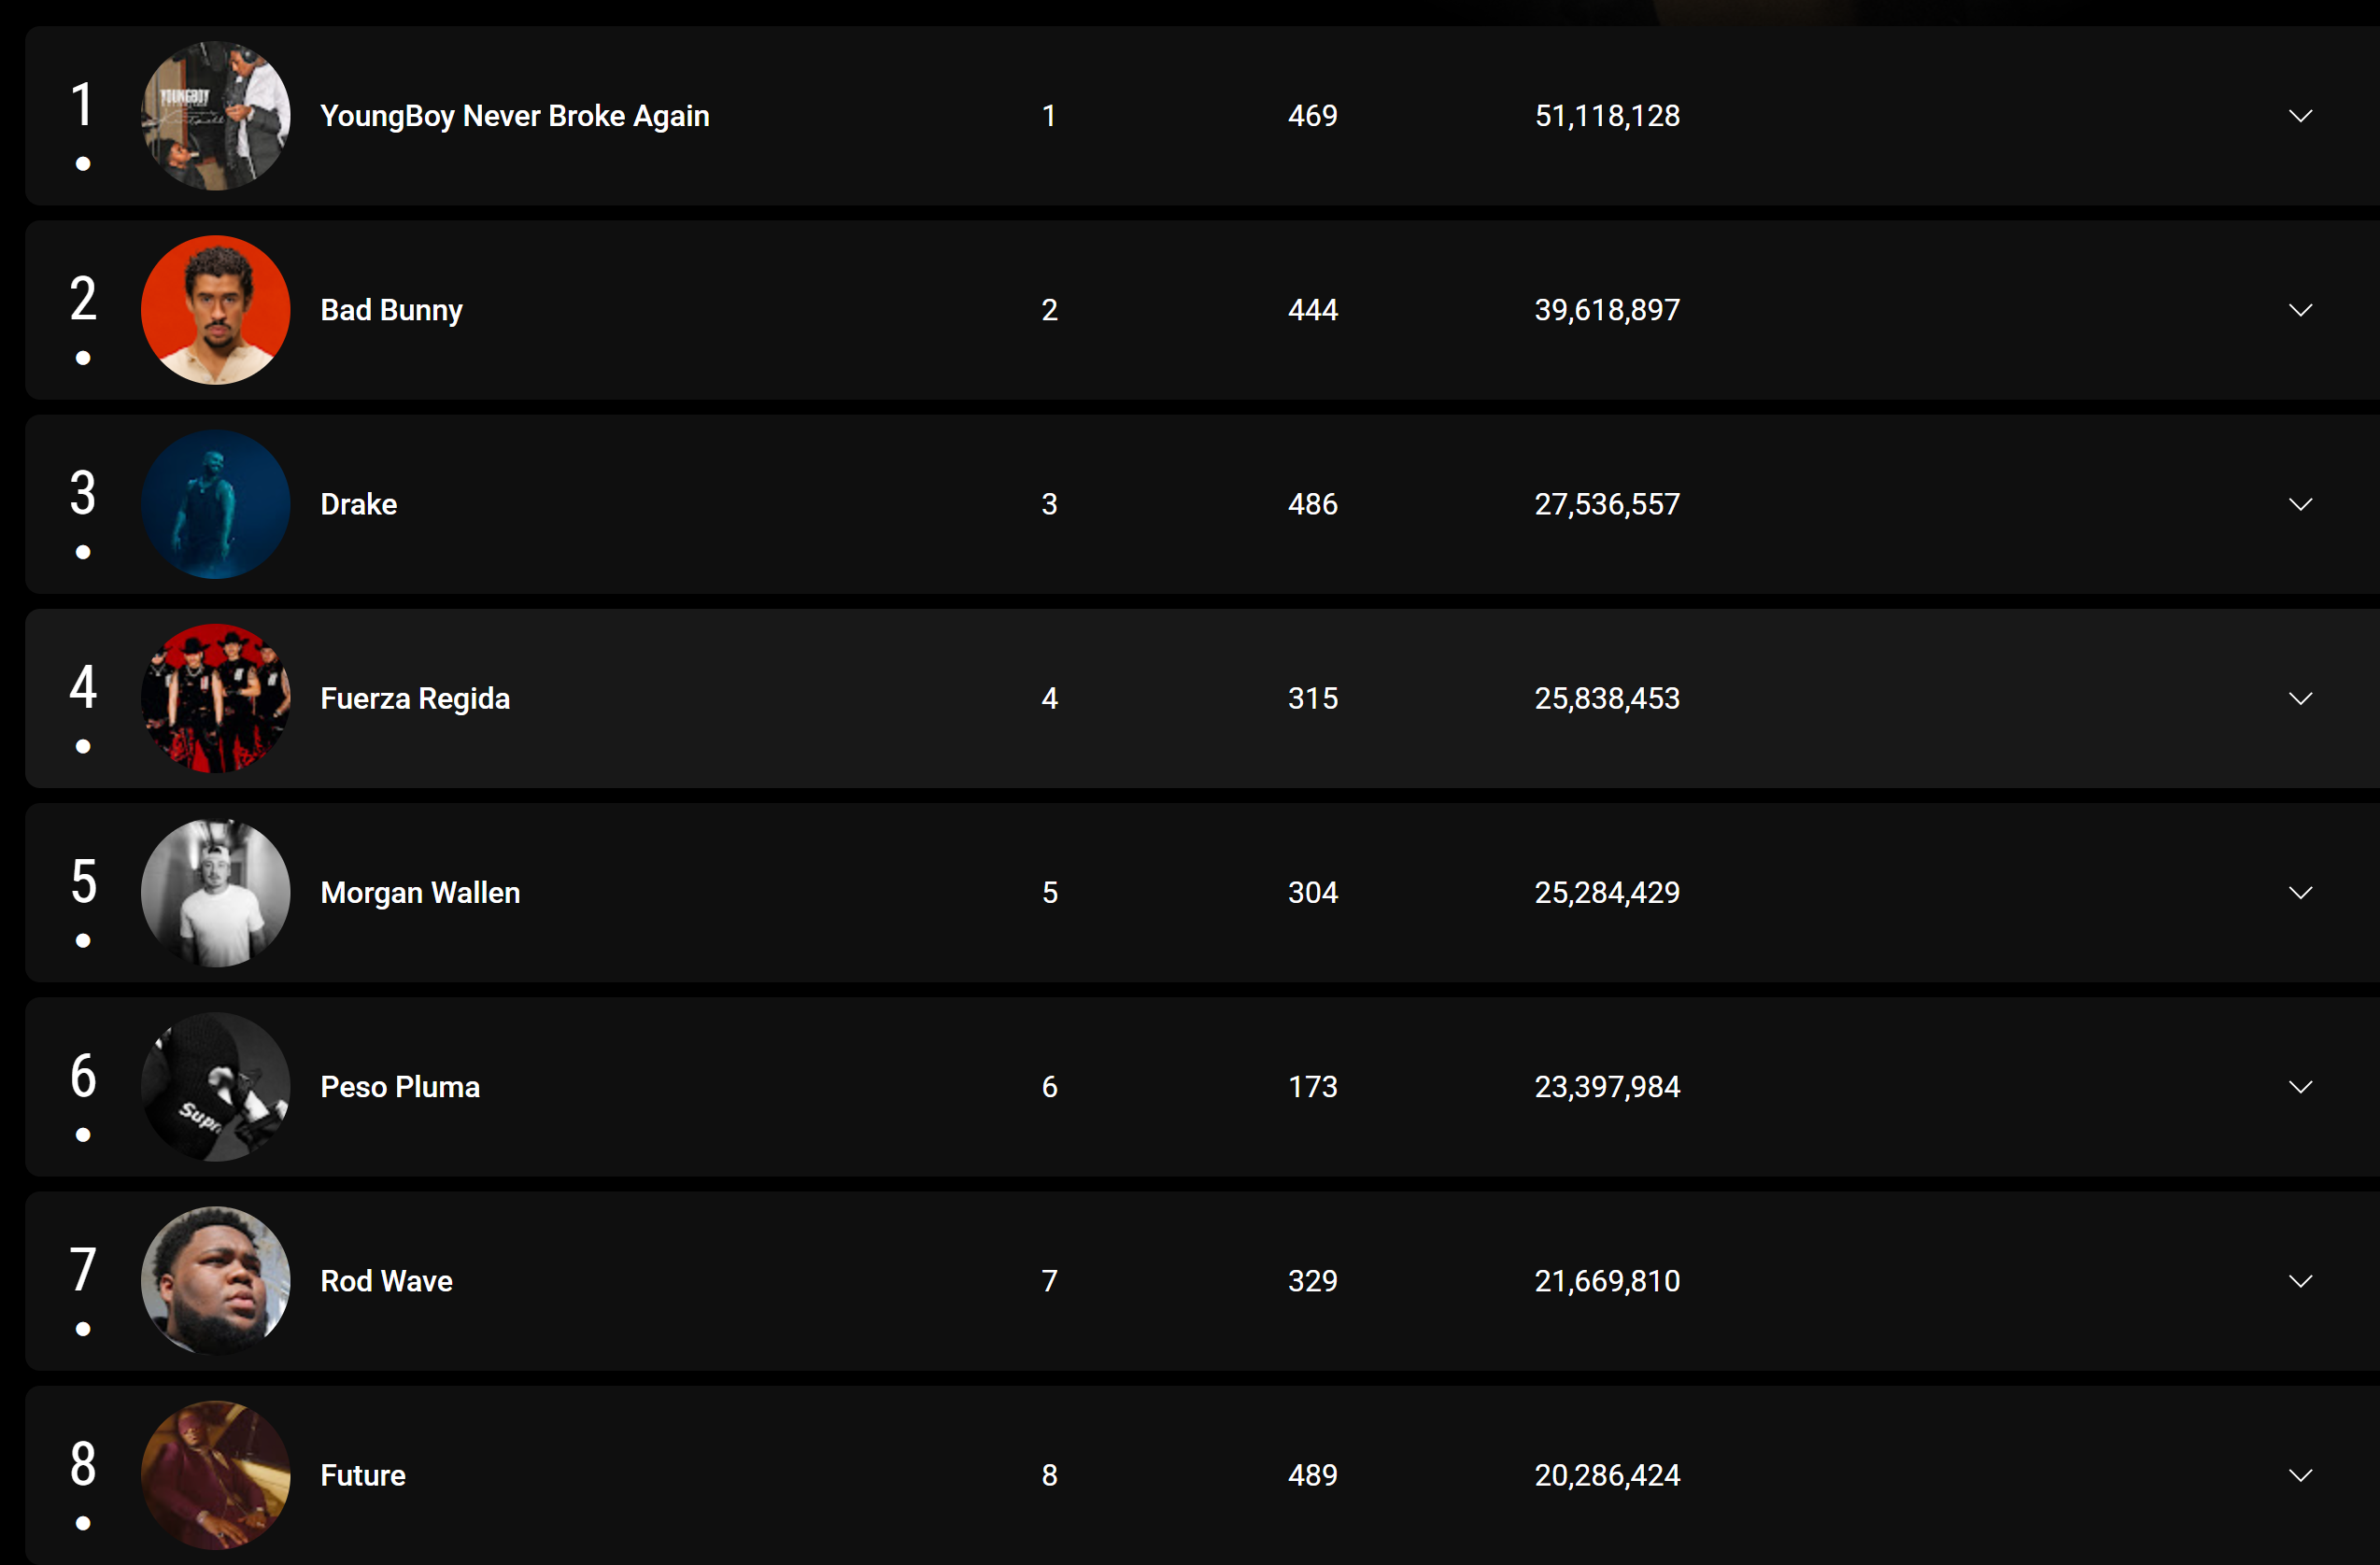Click the dot indicator beside rank 5

83,939
